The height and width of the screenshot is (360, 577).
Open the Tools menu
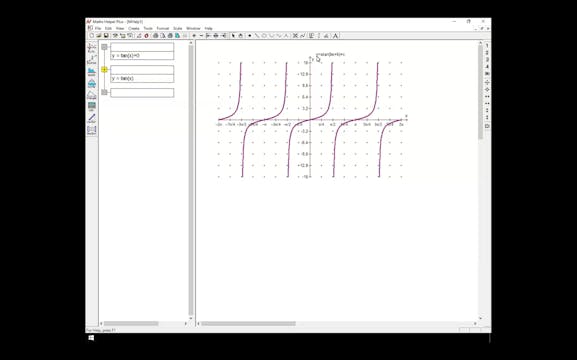(148, 28)
